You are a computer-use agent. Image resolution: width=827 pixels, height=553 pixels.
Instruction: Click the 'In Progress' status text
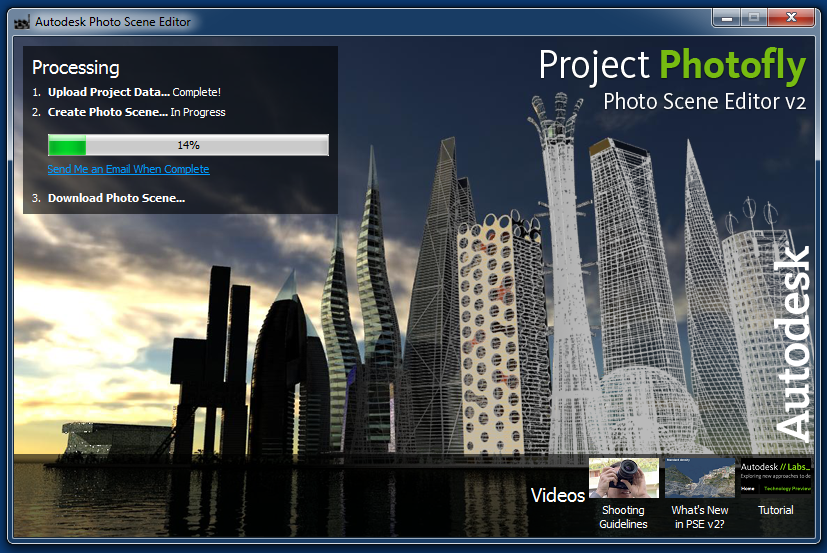(x=198, y=112)
